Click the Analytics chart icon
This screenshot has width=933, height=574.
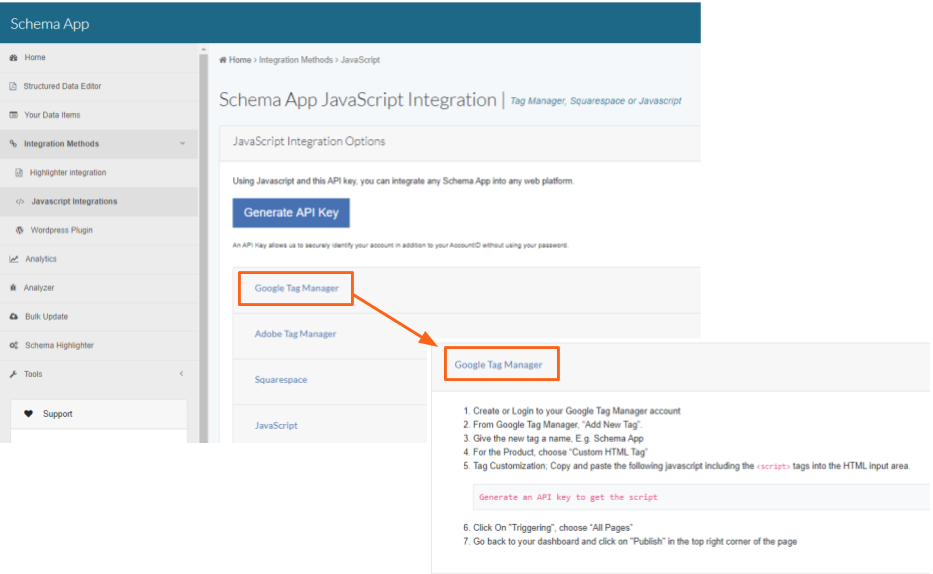coord(14,259)
